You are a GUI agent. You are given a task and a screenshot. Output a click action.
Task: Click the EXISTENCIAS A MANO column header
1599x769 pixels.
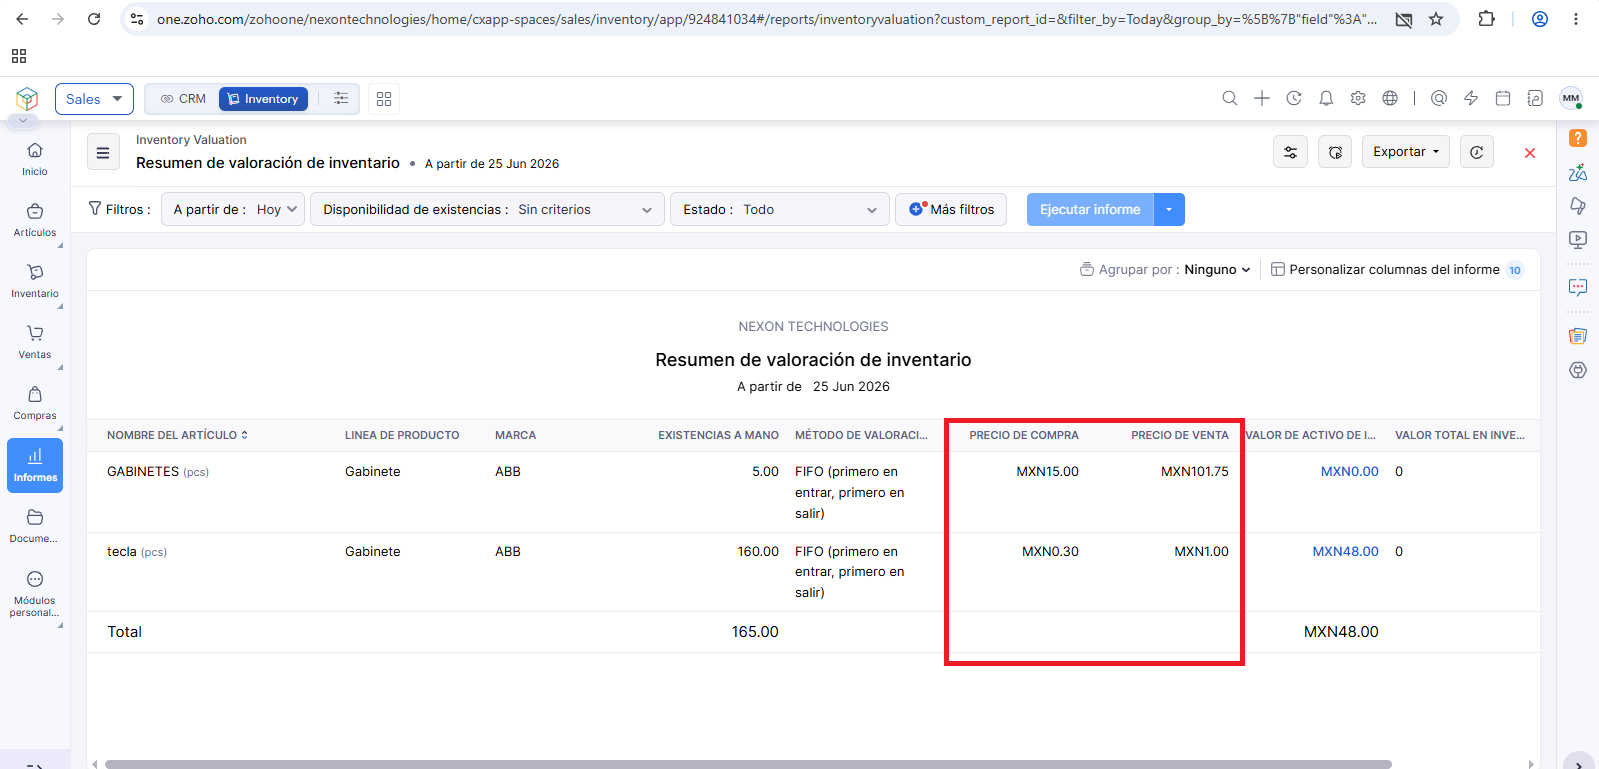coord(718,435)
